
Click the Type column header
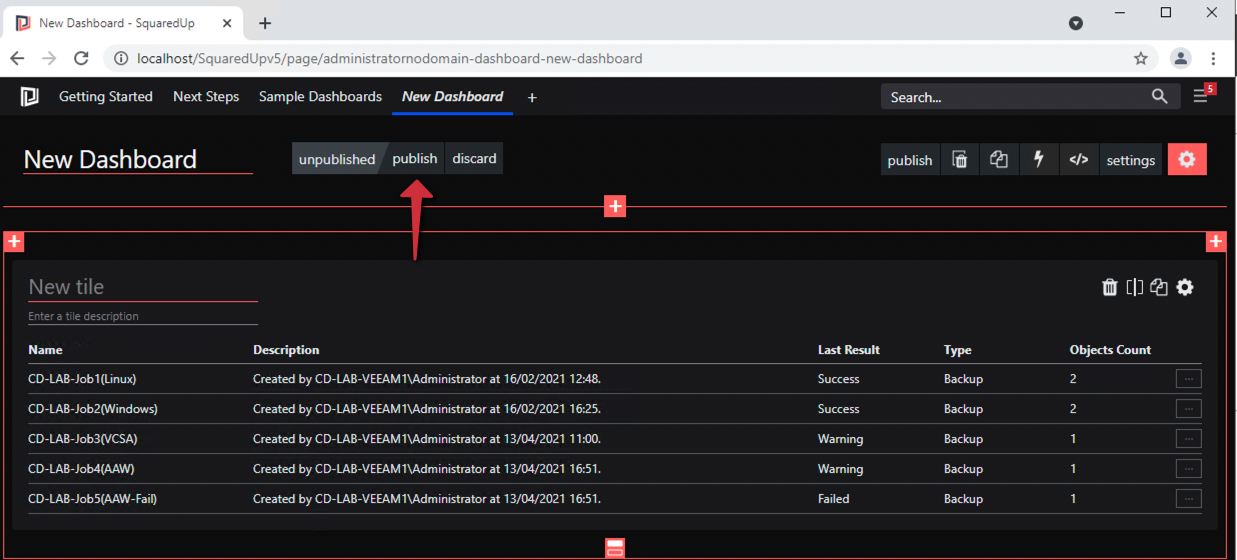coord(957,350)
